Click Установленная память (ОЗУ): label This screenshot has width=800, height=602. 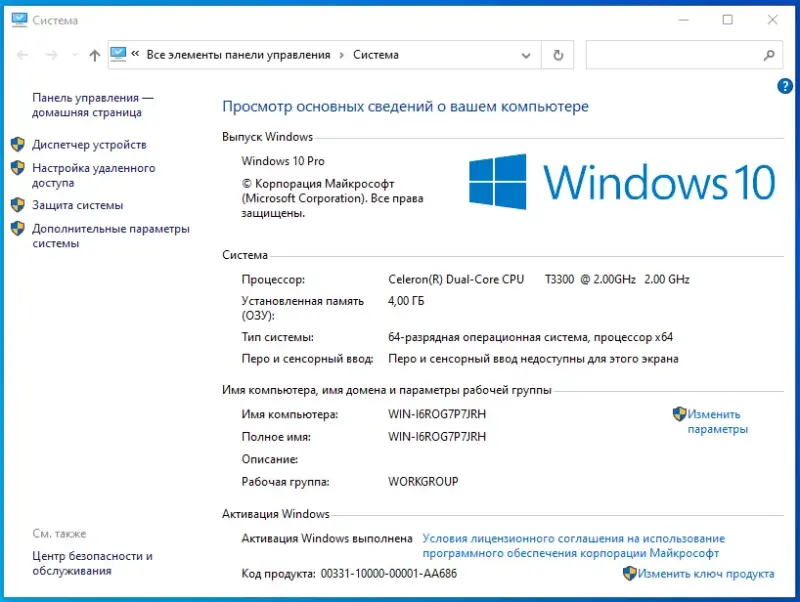click(x=303, y=308)
